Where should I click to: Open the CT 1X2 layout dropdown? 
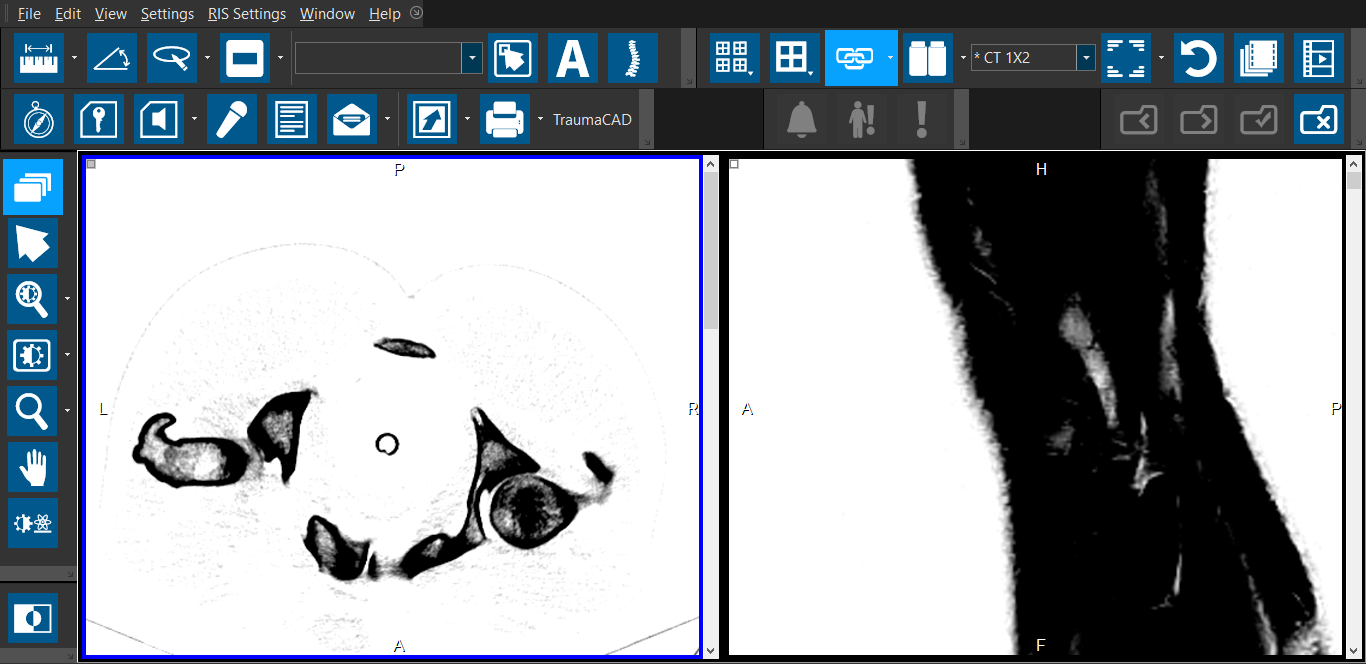1085,58
